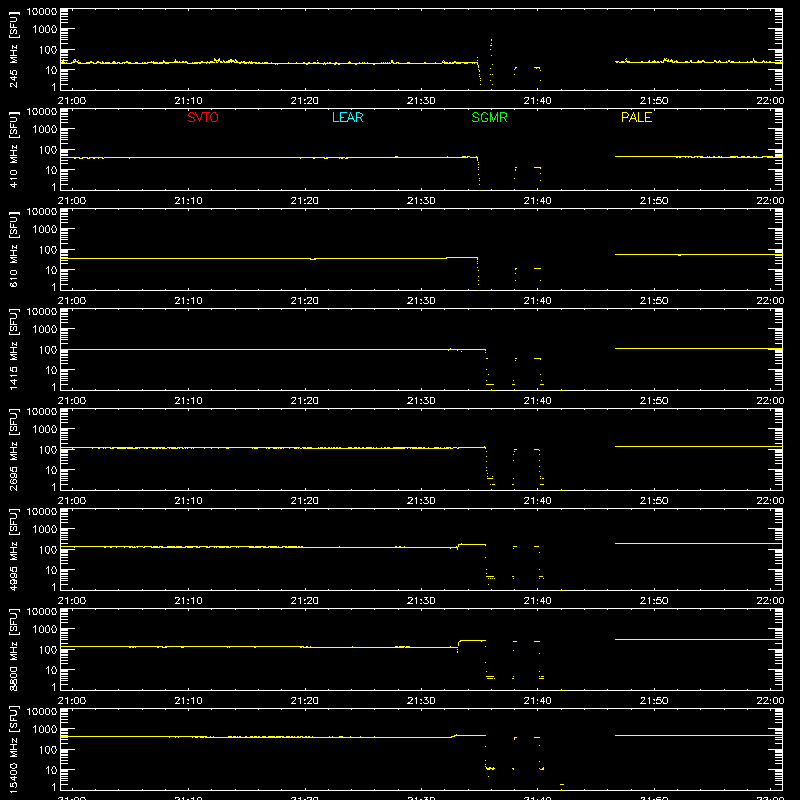Click the green SGMR station label
The height and width of the screenshot is (800, 800).
(x=489, y=117)
